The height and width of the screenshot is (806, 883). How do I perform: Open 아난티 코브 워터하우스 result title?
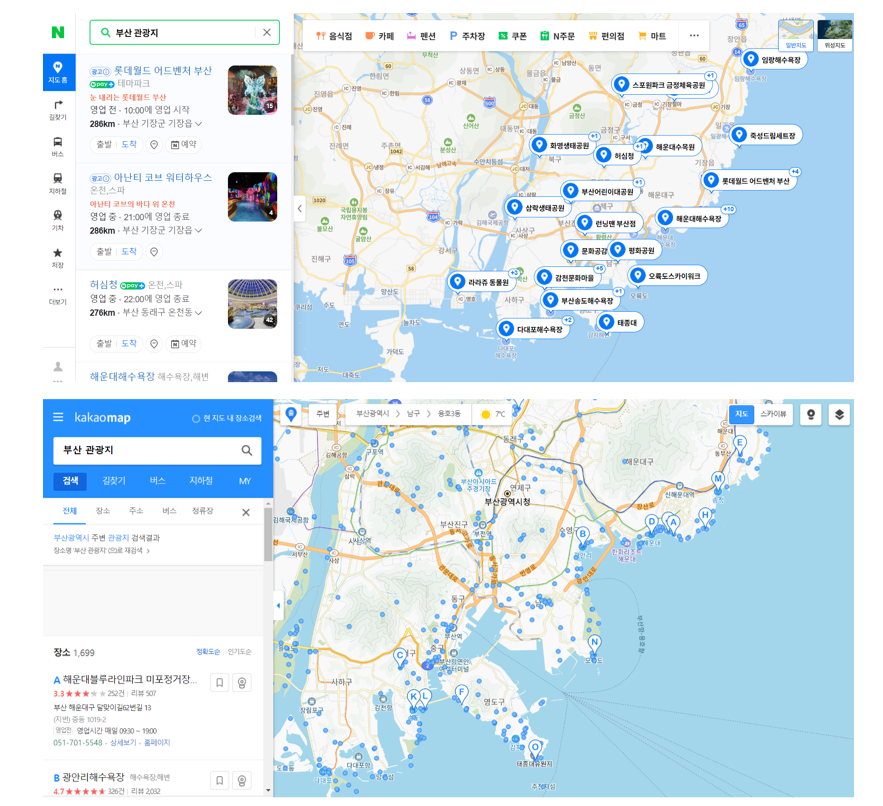163,177
